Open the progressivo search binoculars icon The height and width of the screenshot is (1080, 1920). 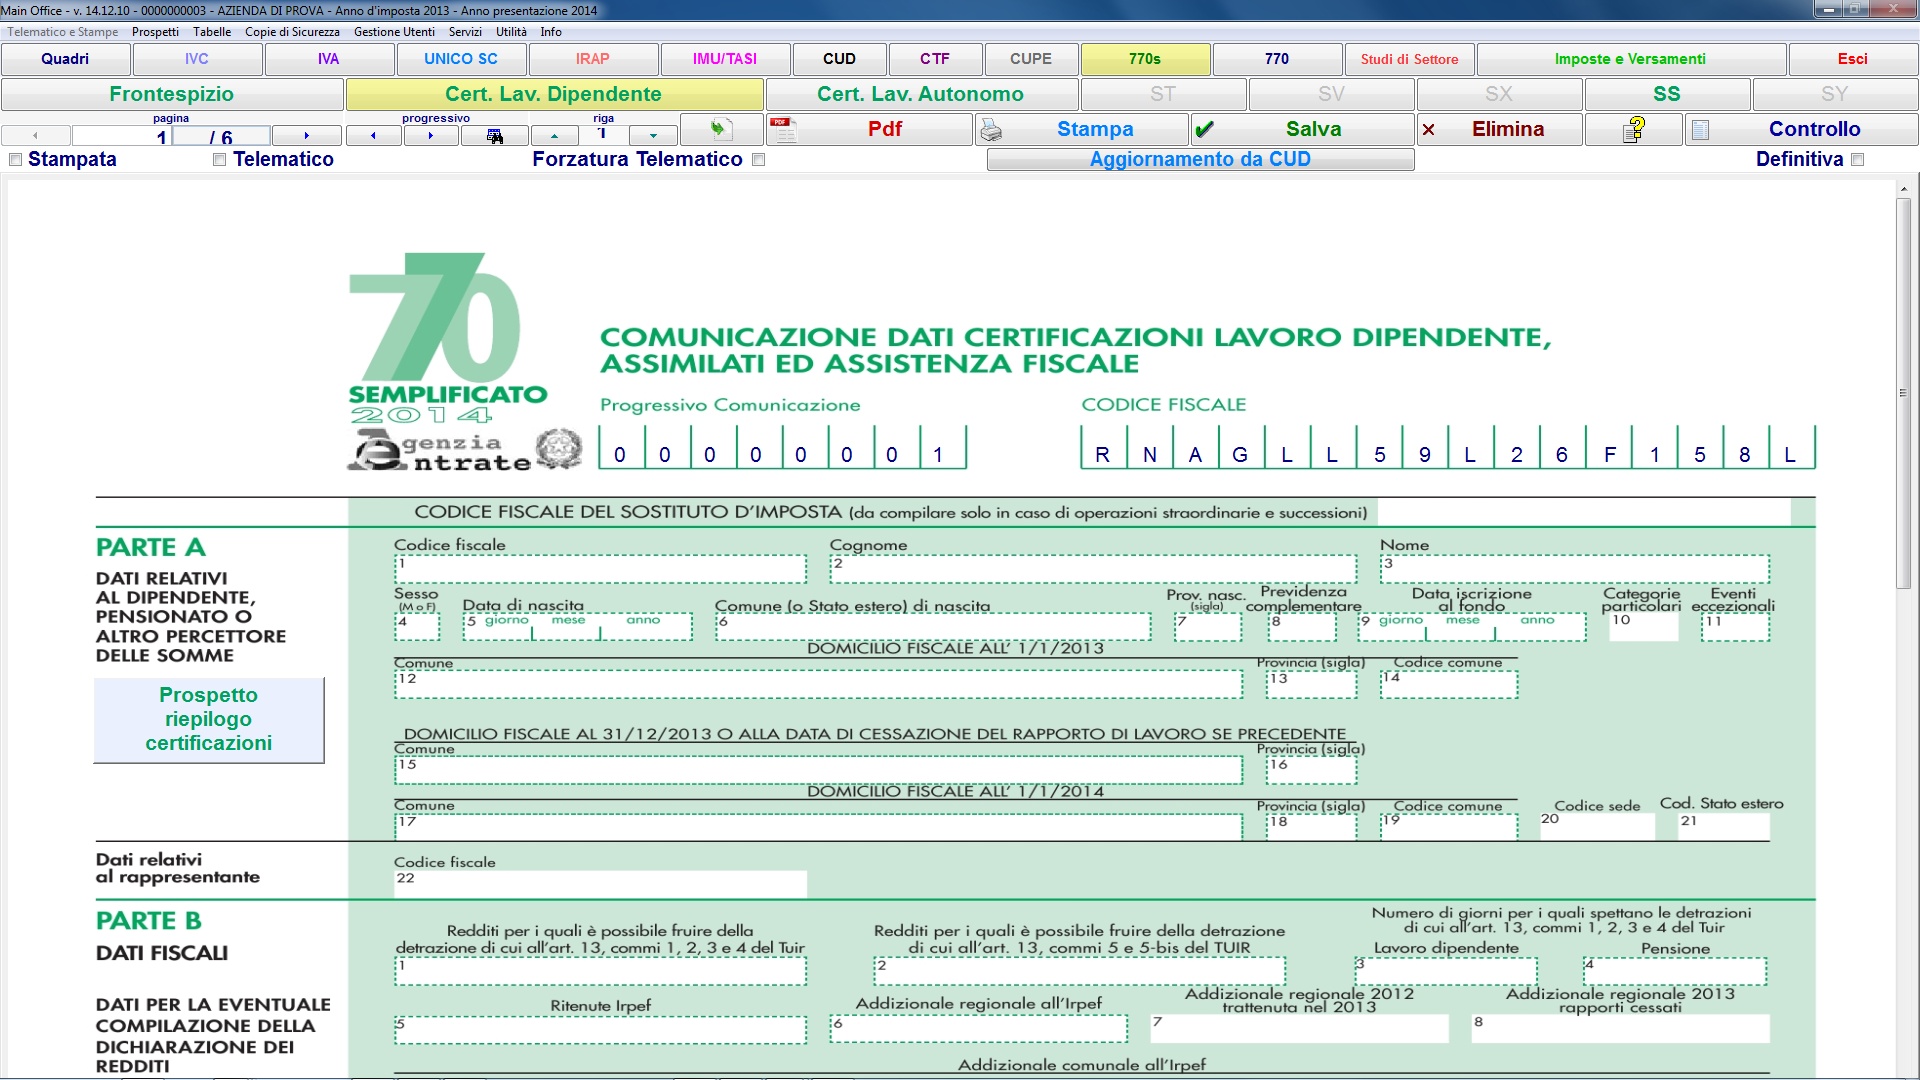[495, 135]
